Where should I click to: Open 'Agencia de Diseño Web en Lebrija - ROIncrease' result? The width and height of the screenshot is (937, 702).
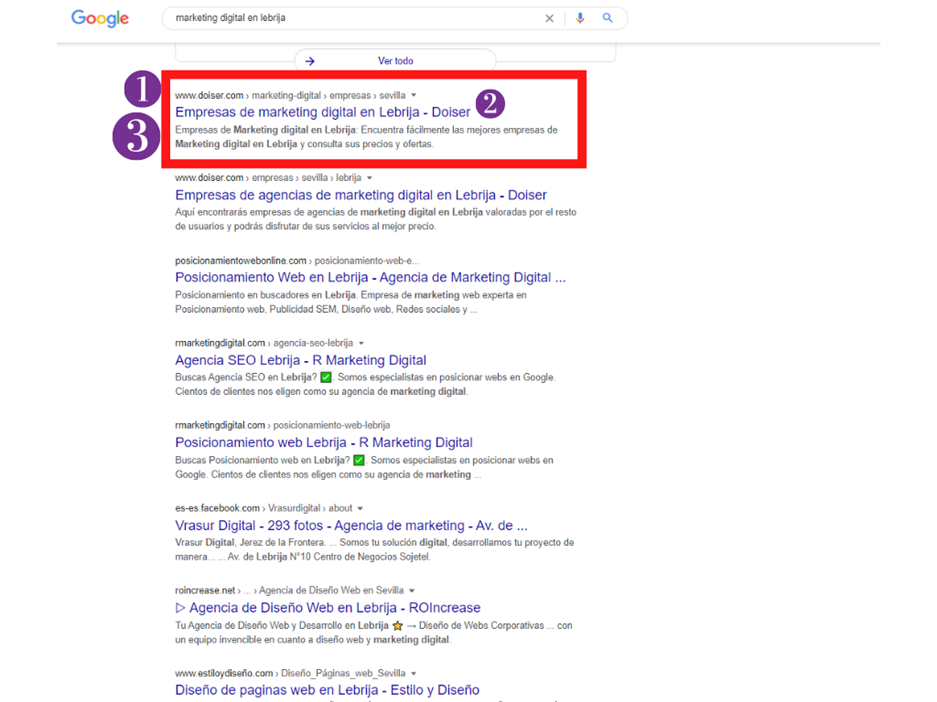[x=327, y=608]
